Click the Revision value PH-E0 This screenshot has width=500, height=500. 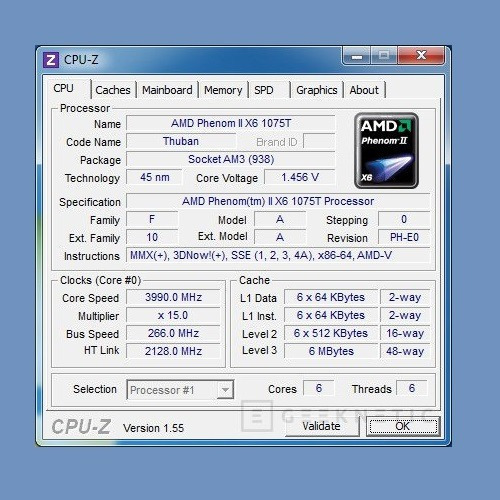[404, 237]
